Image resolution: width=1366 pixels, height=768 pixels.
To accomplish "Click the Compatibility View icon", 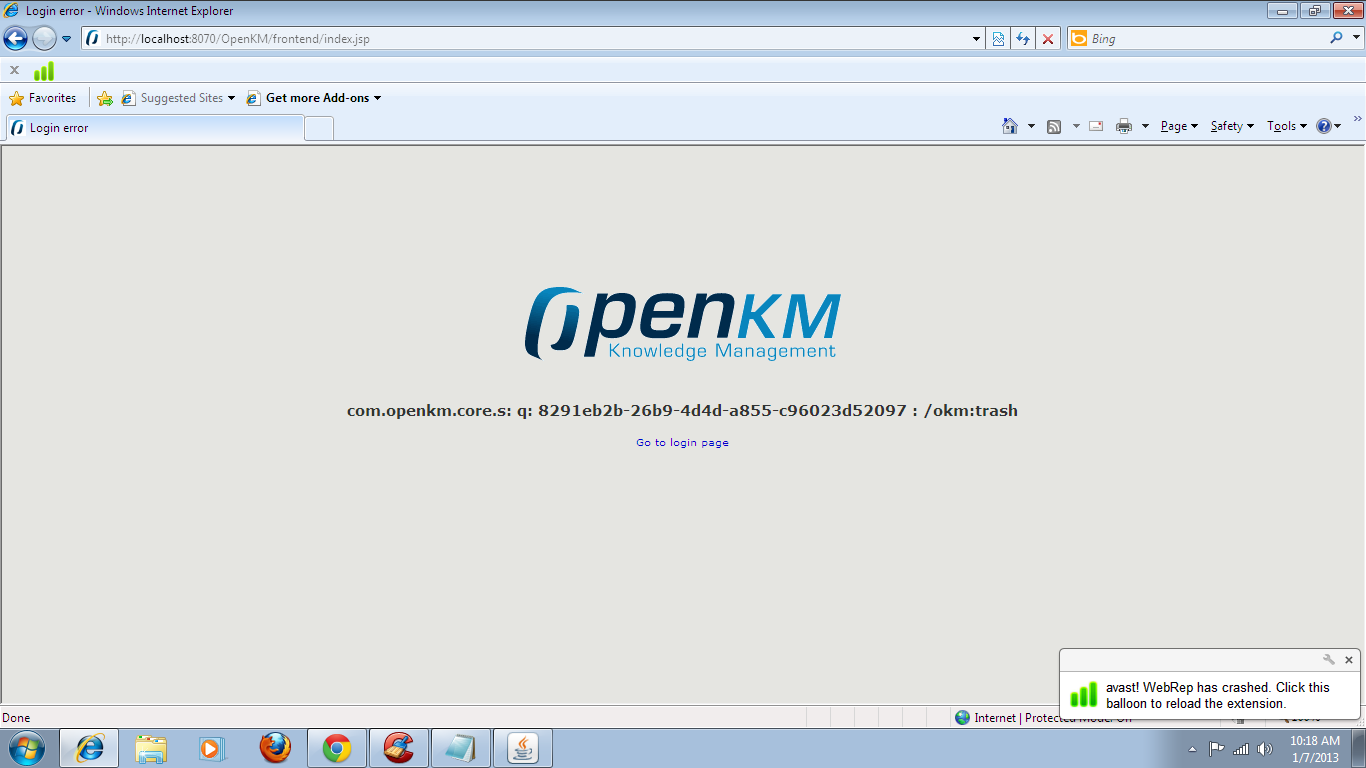I will pos(998,39).
